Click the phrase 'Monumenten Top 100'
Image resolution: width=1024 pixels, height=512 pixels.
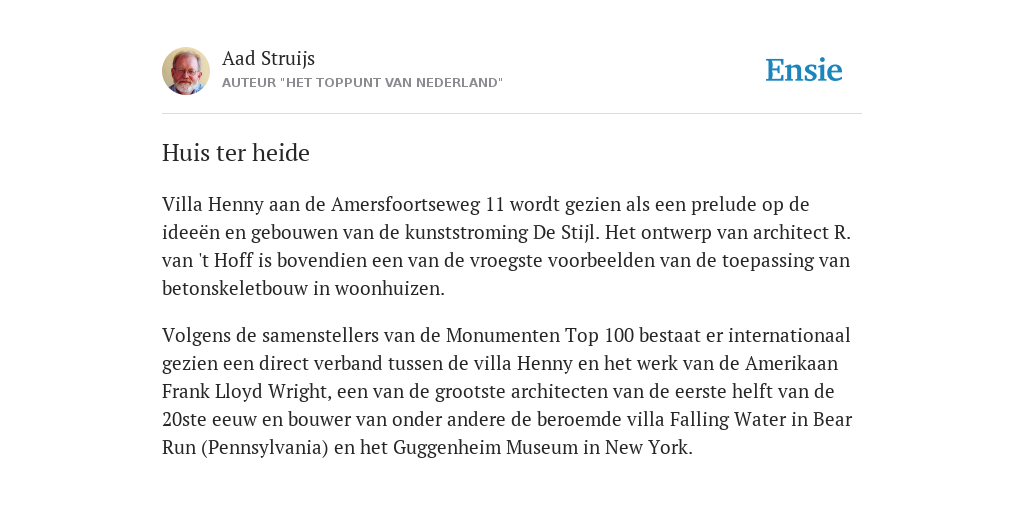point(540,336)
